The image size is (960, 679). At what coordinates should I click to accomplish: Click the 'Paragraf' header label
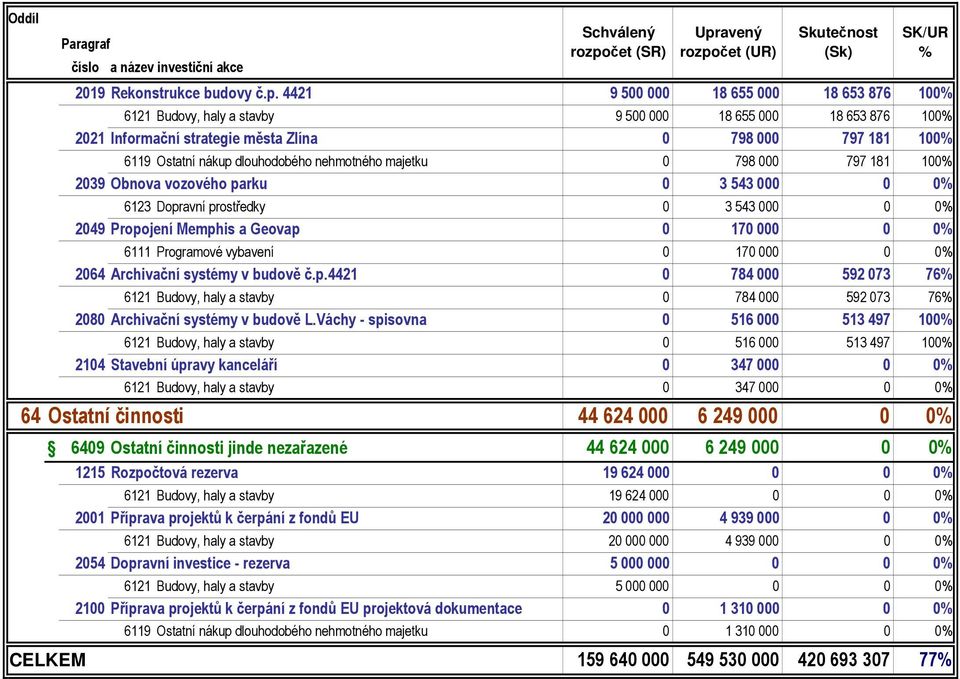click(x=86, y=44)
